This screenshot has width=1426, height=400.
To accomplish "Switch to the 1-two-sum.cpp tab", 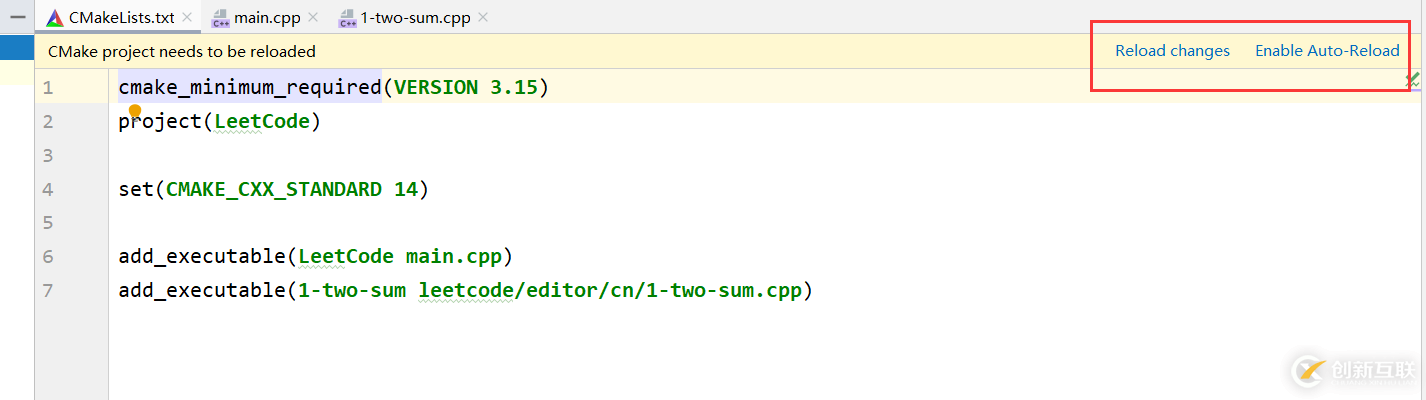I will coord(417,18).
